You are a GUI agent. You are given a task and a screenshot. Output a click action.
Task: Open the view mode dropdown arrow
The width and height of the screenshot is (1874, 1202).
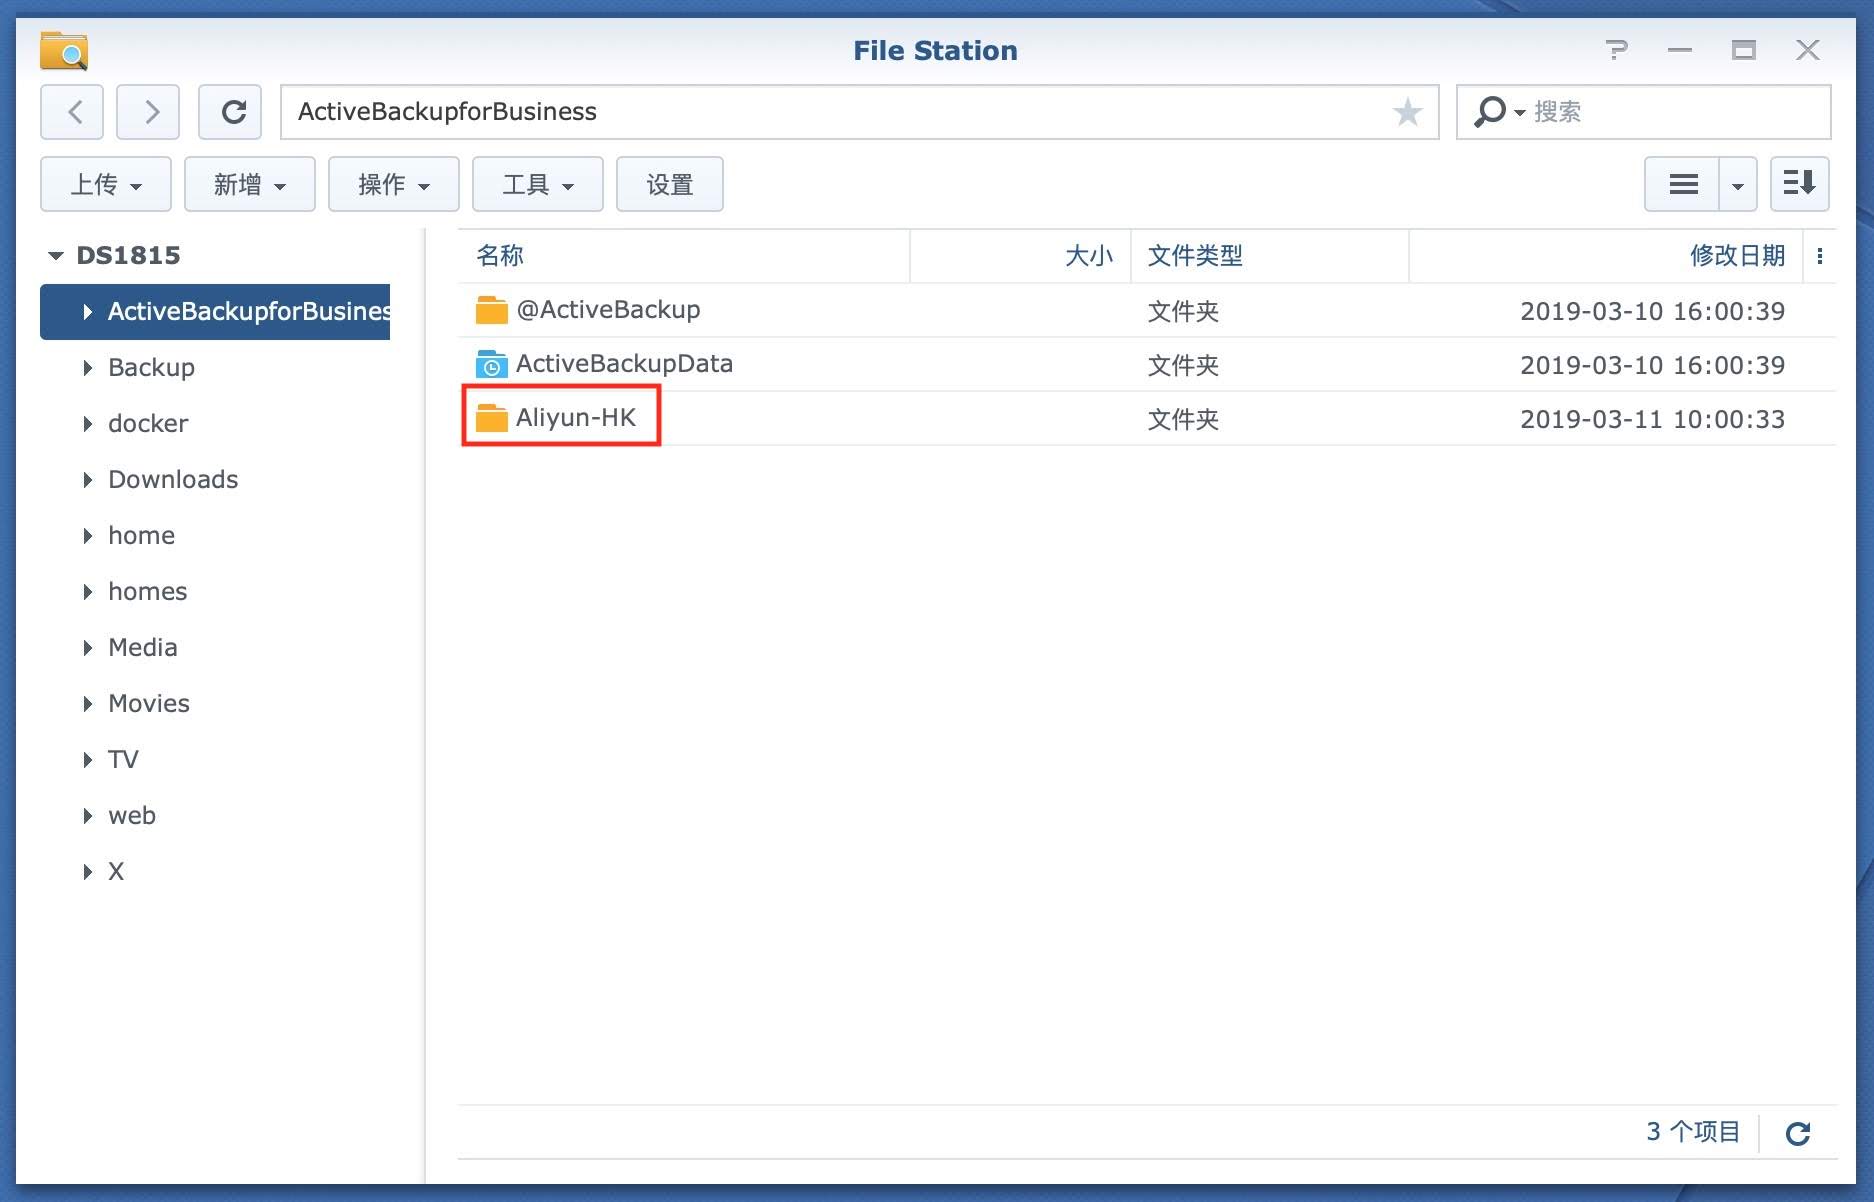[1738, 185]
